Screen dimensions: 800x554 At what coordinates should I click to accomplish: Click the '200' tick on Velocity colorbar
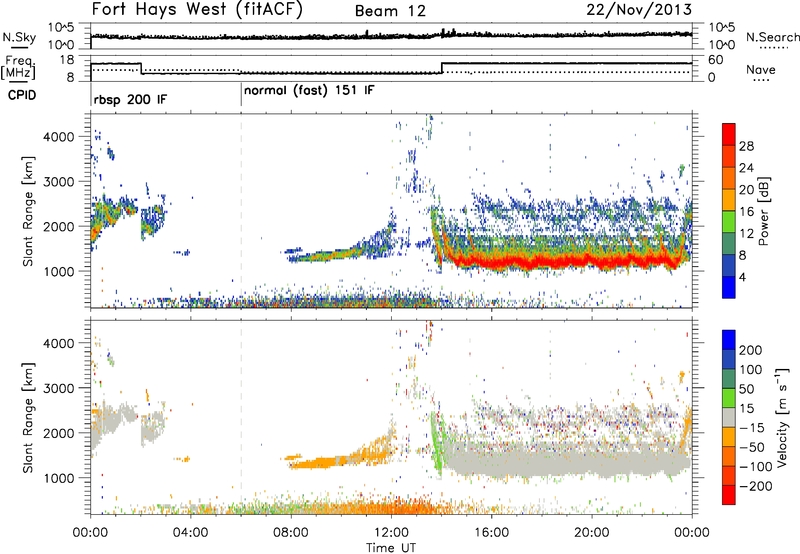point(751,350)
